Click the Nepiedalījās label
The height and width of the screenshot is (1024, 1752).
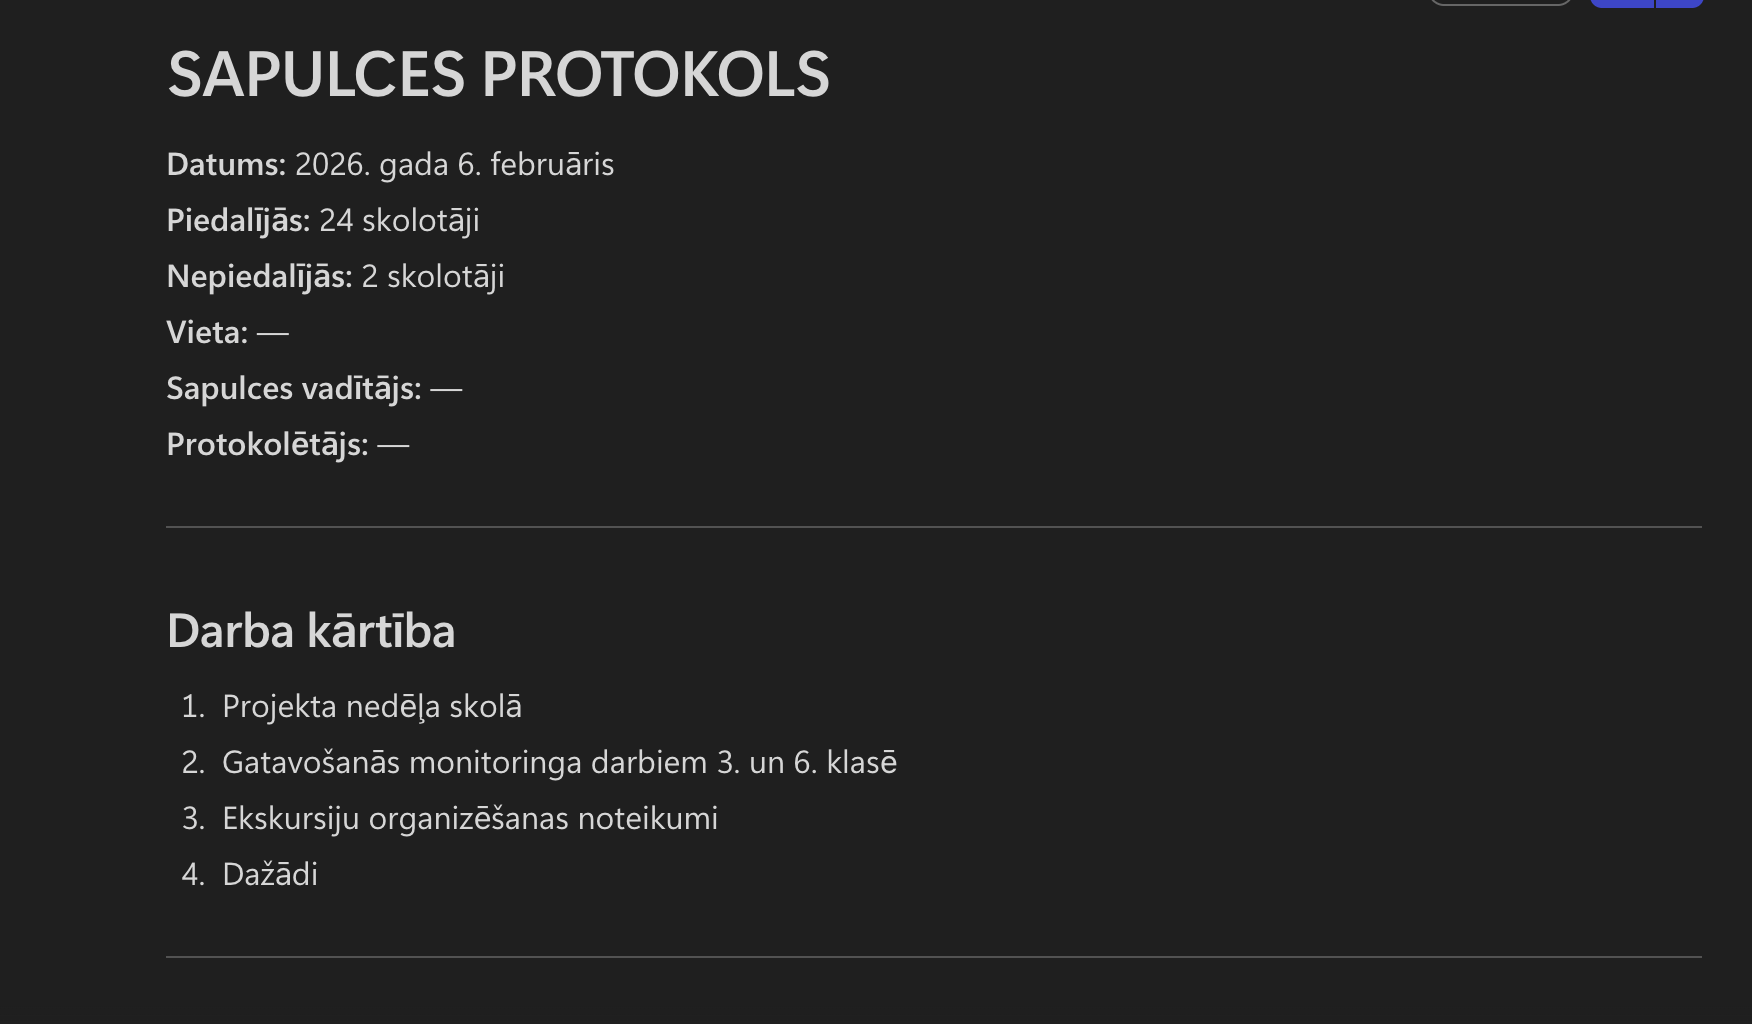[259, 276]
